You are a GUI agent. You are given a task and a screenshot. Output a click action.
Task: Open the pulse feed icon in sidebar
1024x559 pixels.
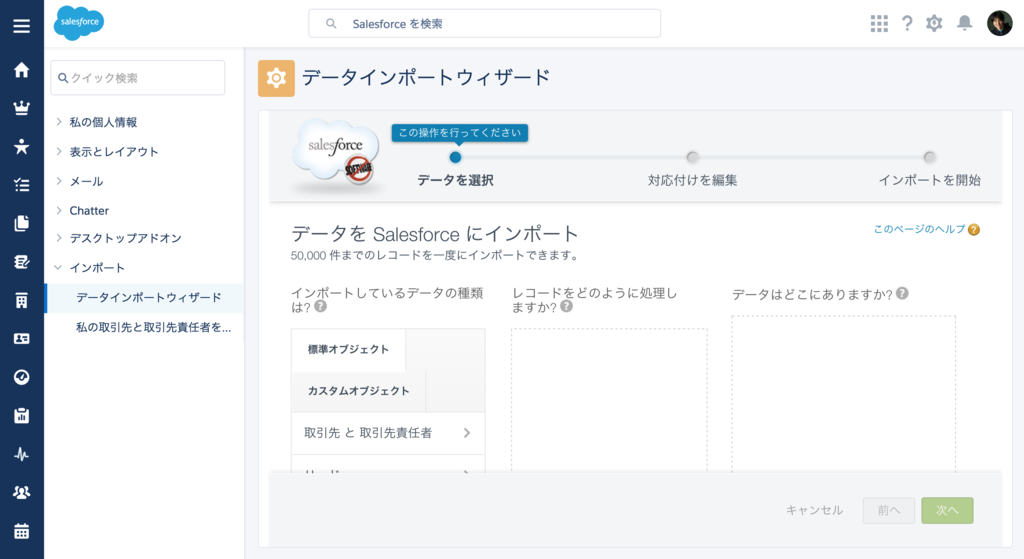click(22, 454)
